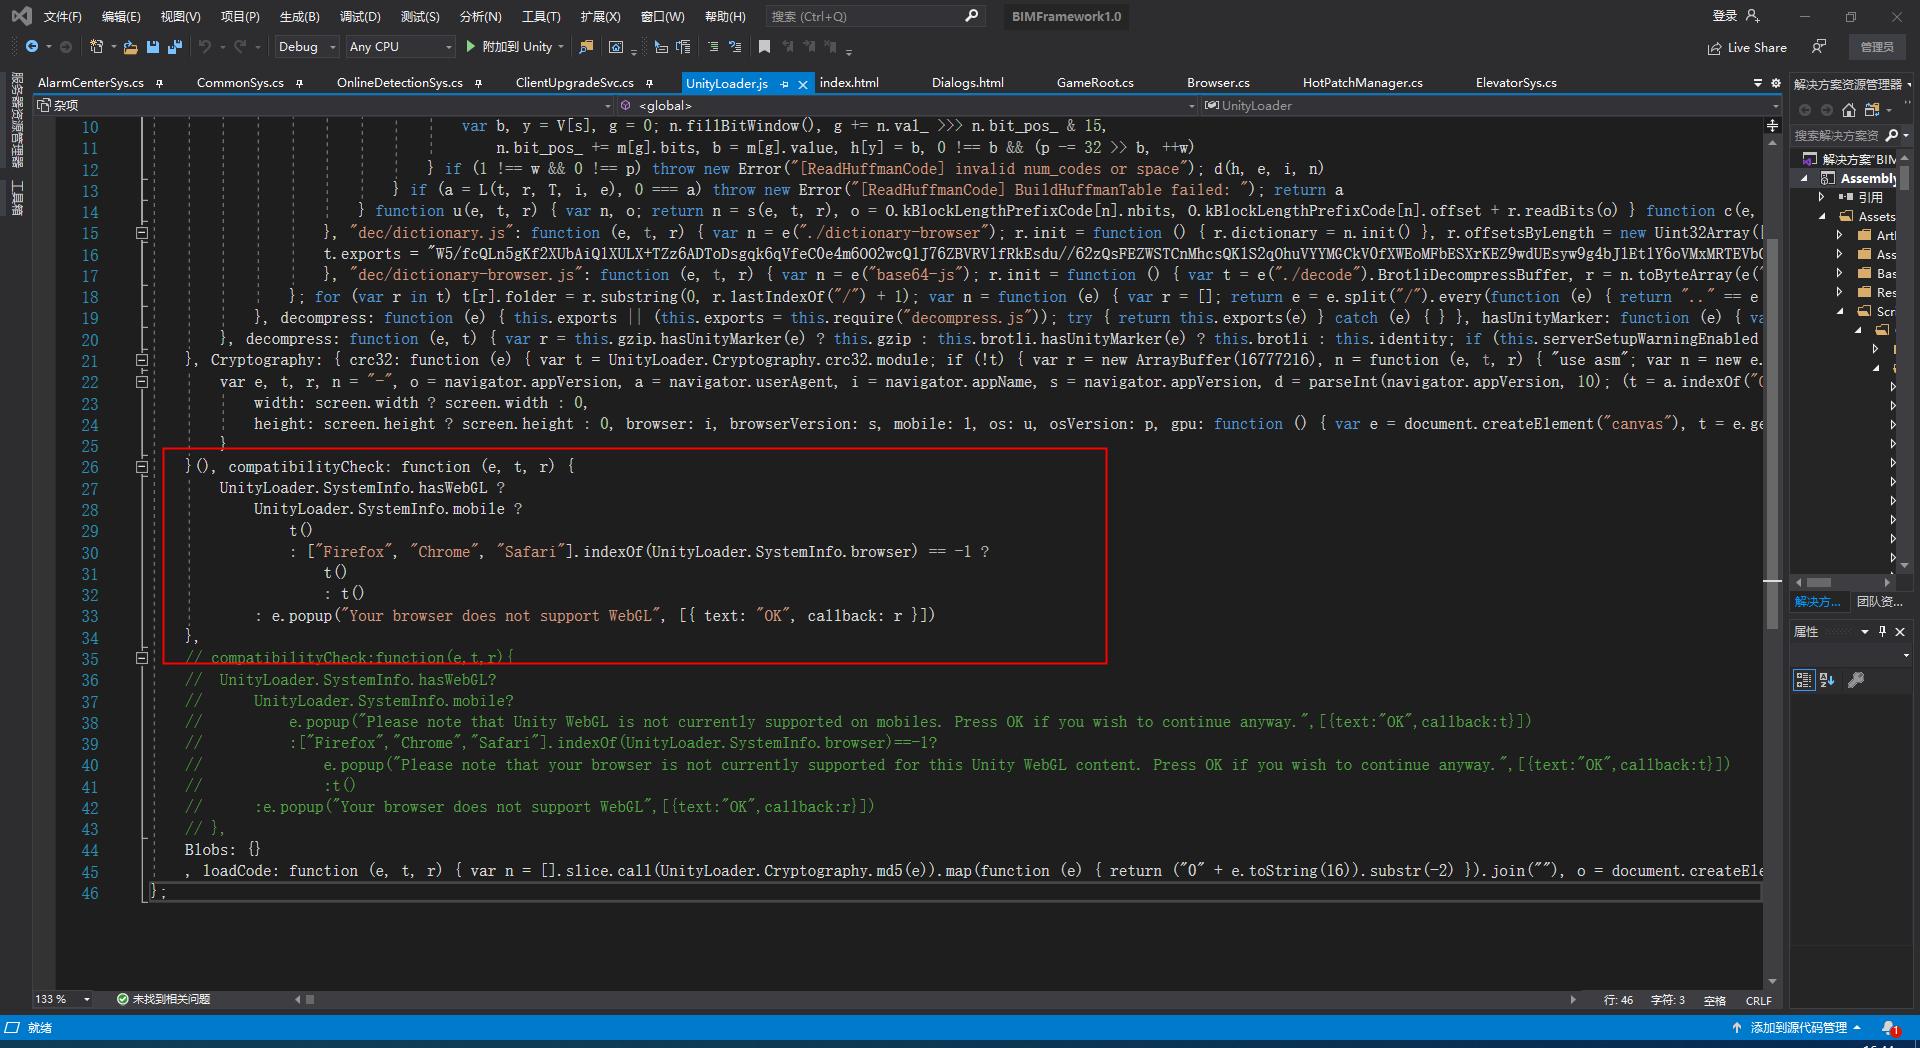
Task: Open file via the folder icon
Action: click(130, 47)
